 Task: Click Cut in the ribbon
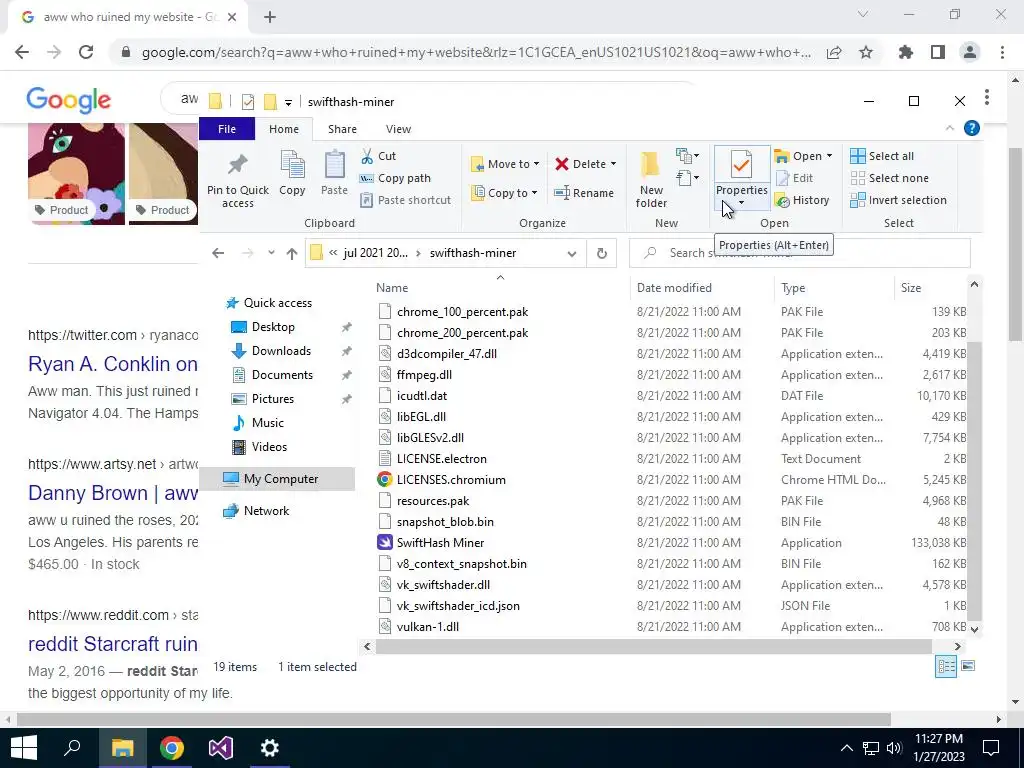coord(379,156)
